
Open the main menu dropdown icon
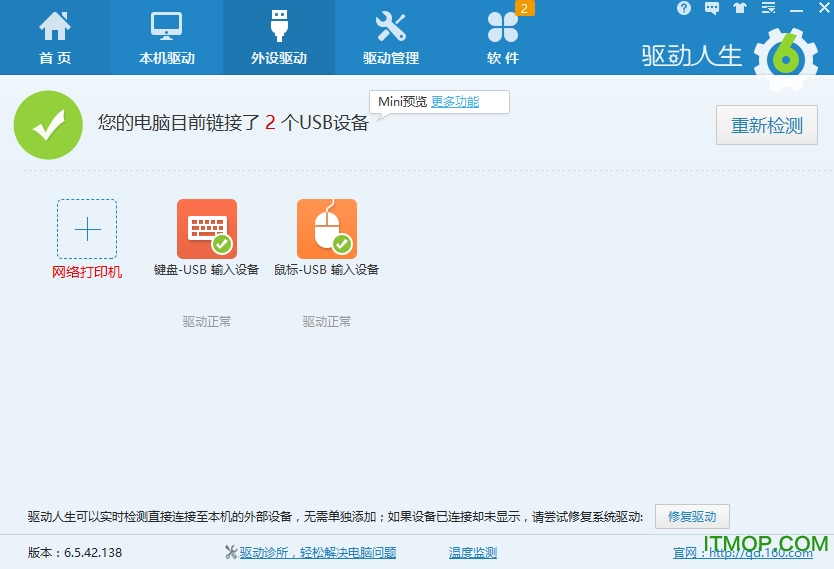pyautogui.click(x=768, y=8)
